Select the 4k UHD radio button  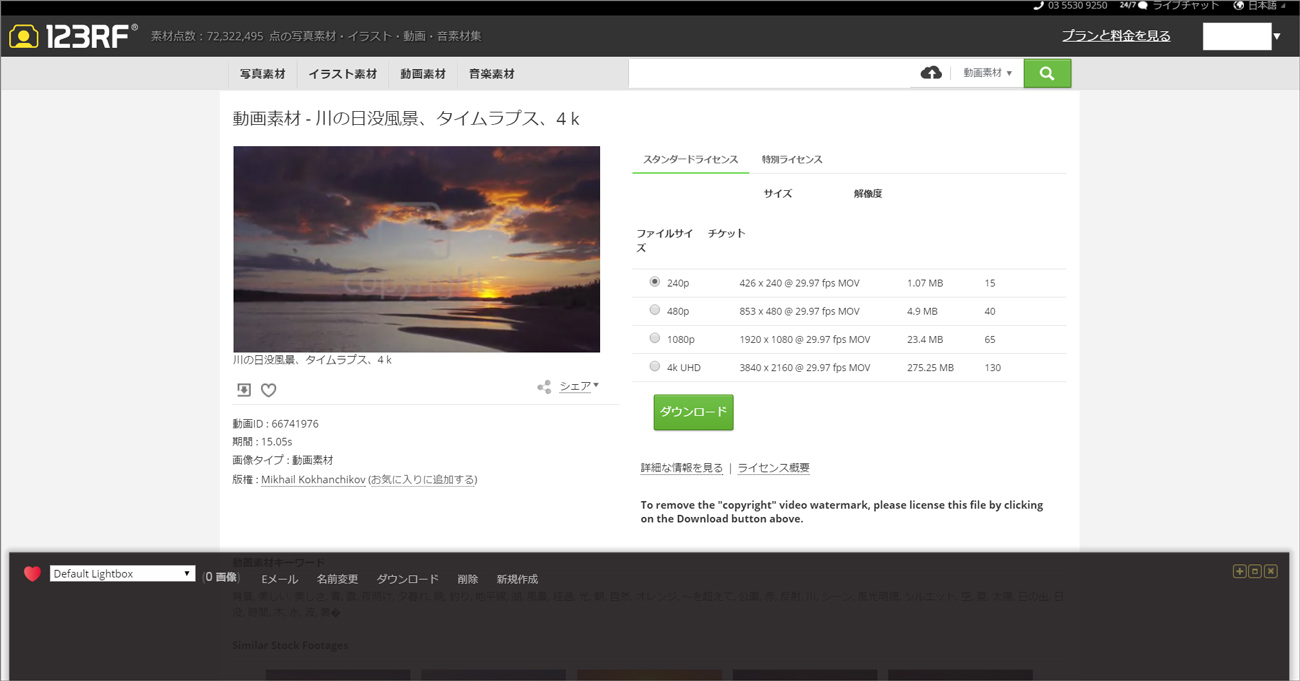pyautogui.click(x=655, y=366)
